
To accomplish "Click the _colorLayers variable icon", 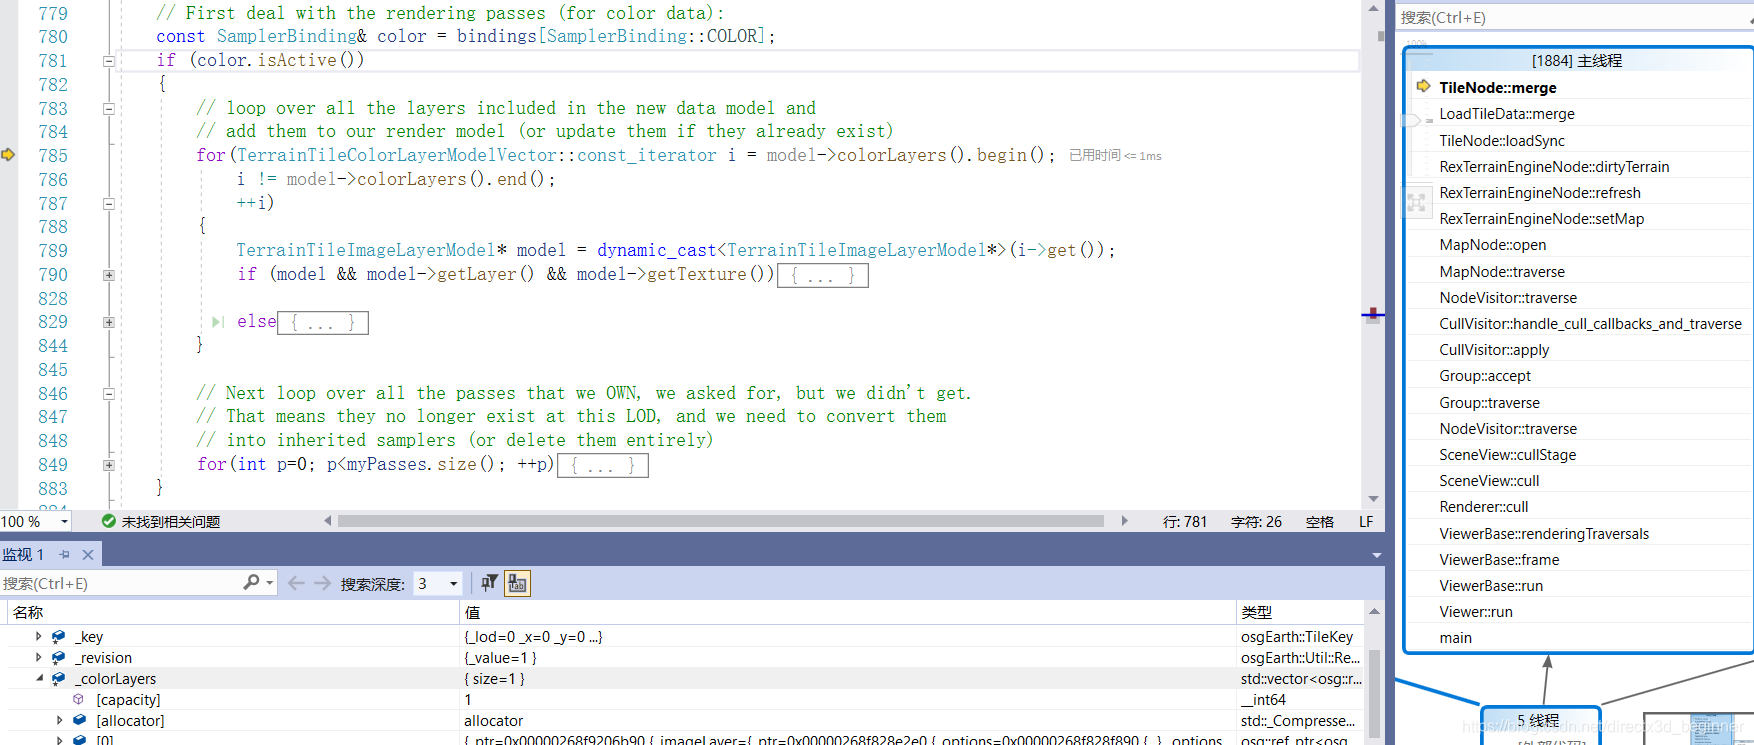I will (x=59, y=679).
